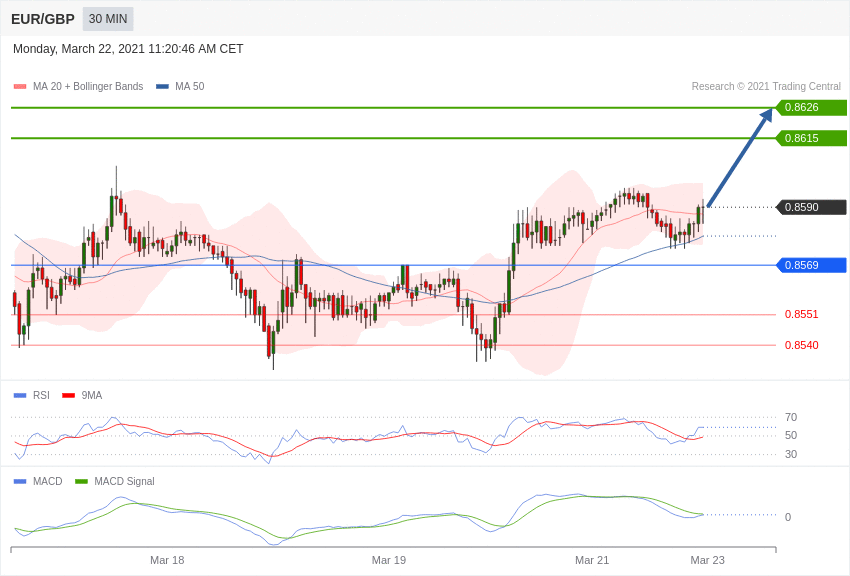
Task: Select the 30 MIN timeframe badge
Action: pyautogui.click(x=108, y=19)
